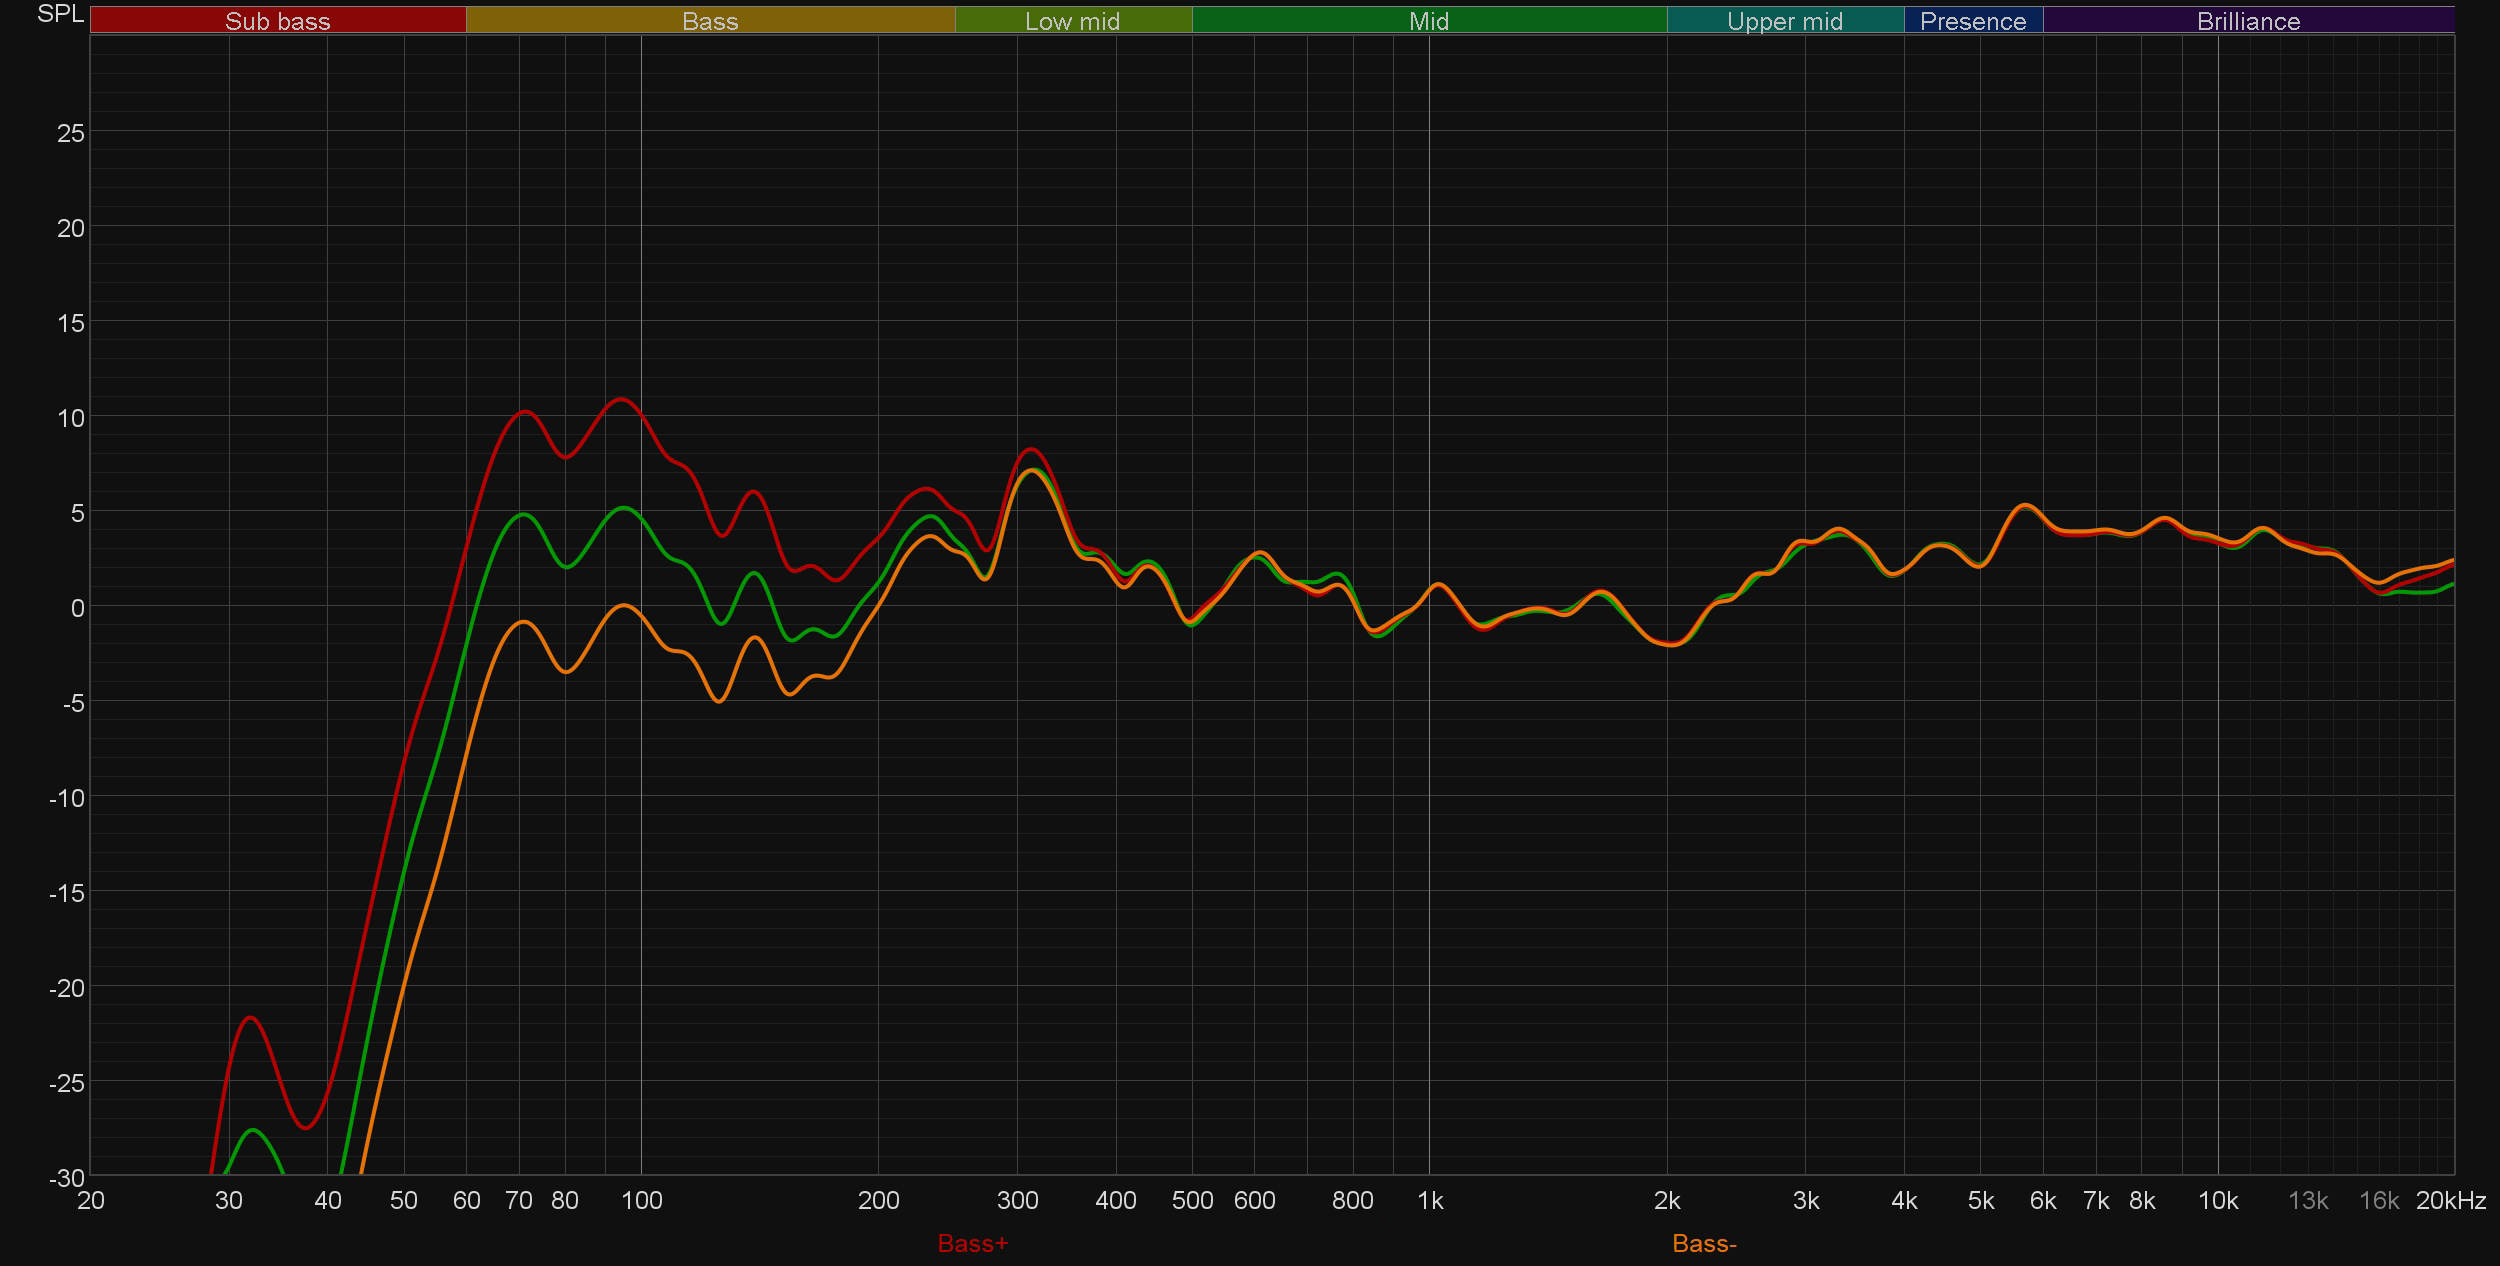2500x1266 pixels.
Task: Click the 1k frequency axis label
Action: pyautogui.click(x=1429, y=1201)
